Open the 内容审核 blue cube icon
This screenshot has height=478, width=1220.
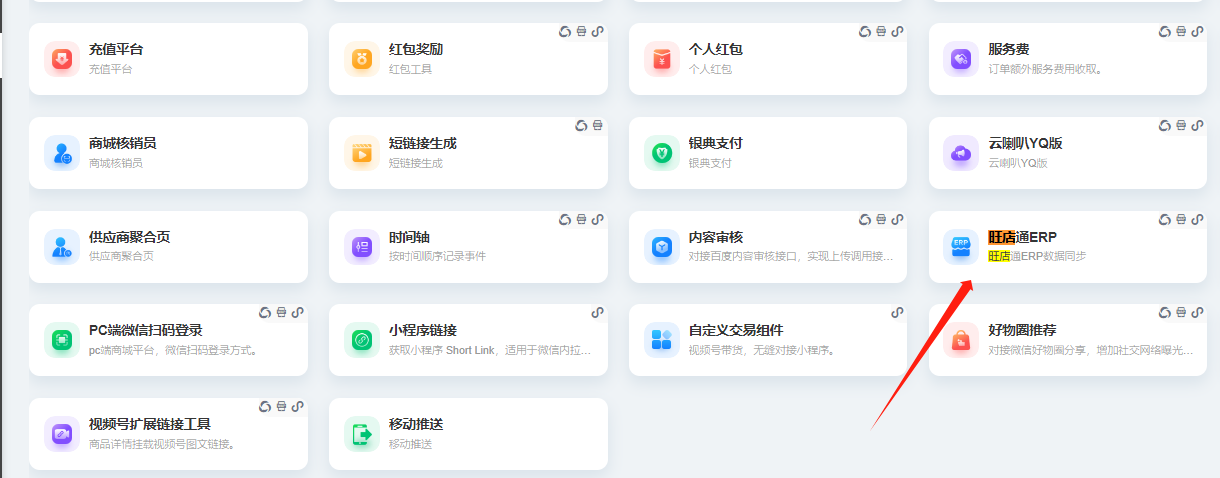661,246
